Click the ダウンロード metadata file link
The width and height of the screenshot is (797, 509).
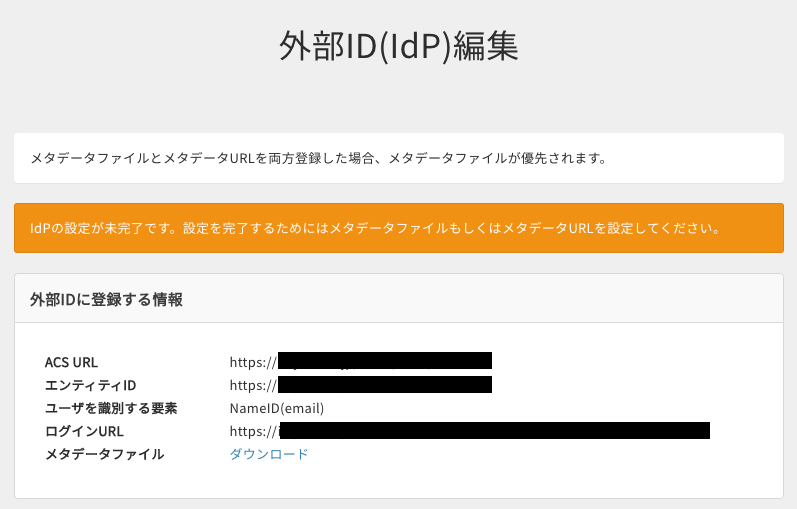pyautogui.click(x=268, y=454)
